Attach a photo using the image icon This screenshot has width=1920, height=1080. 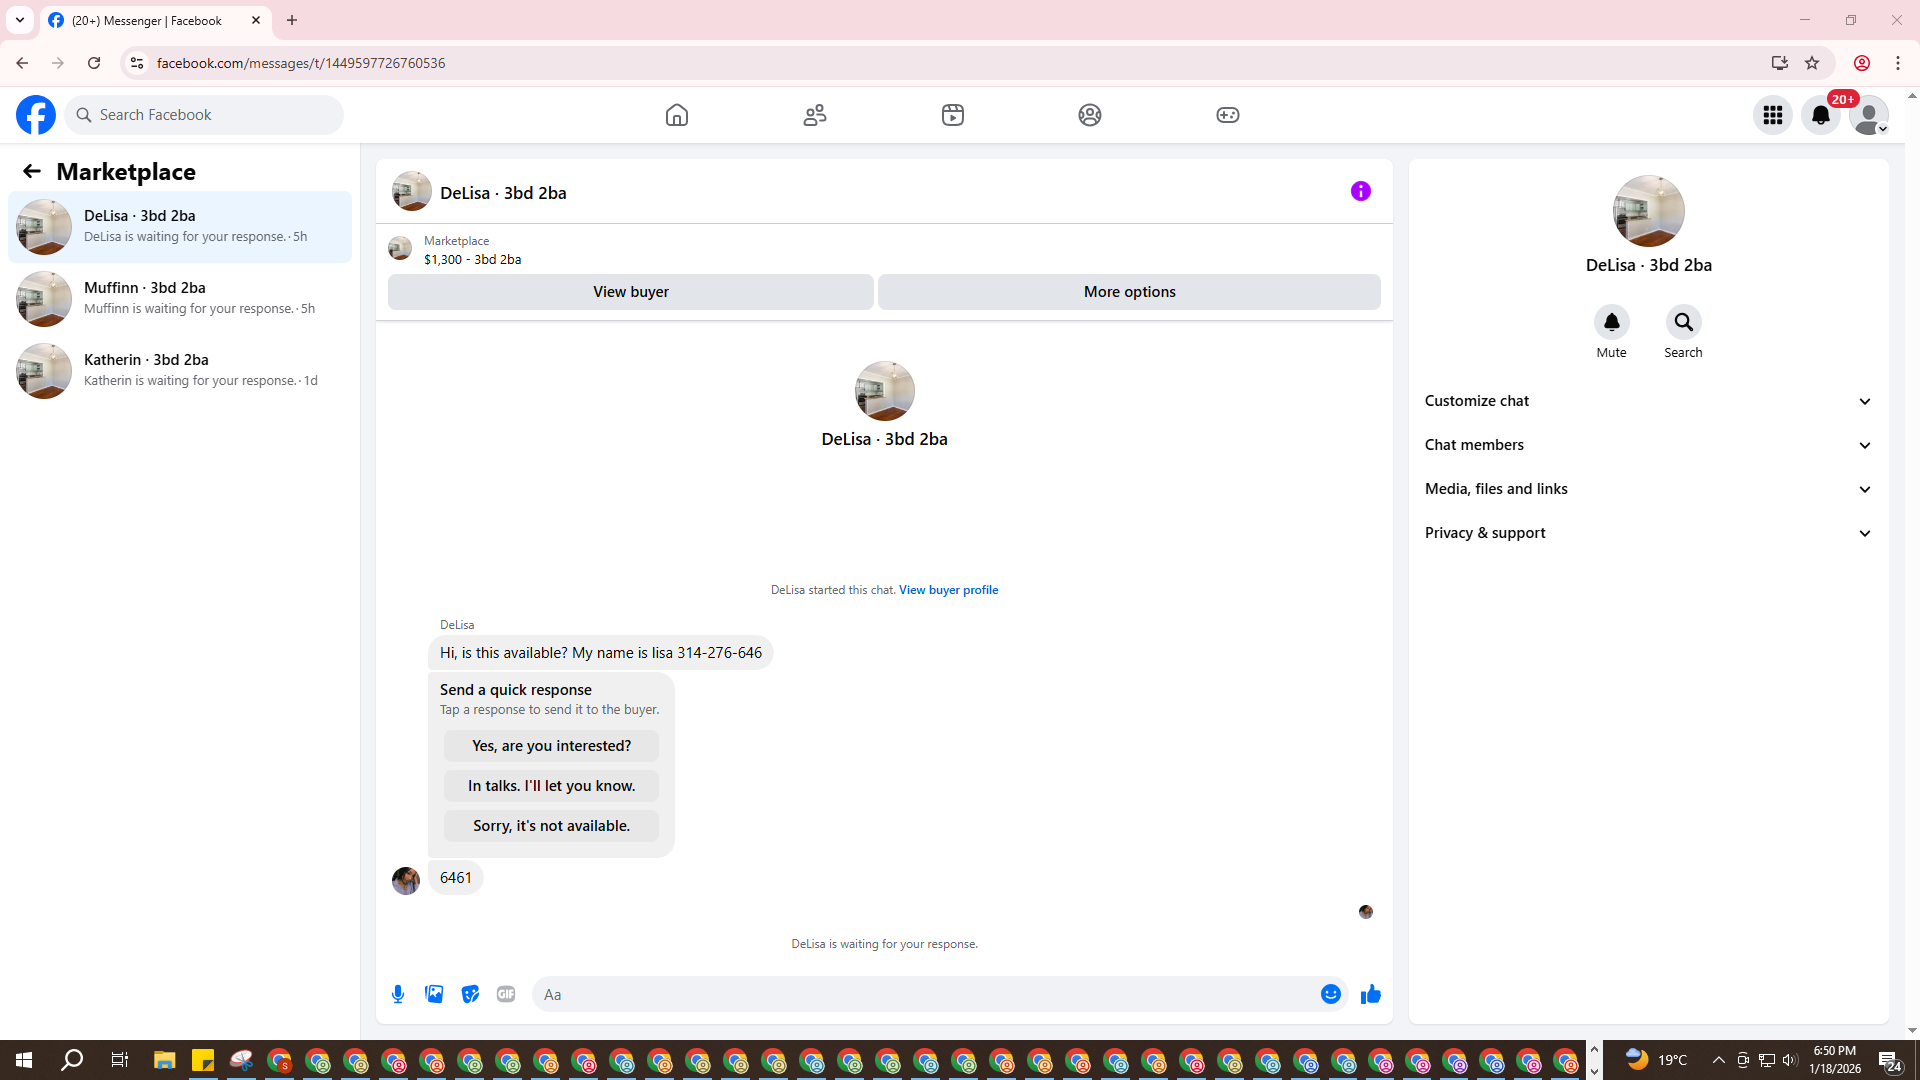(434, 994)
